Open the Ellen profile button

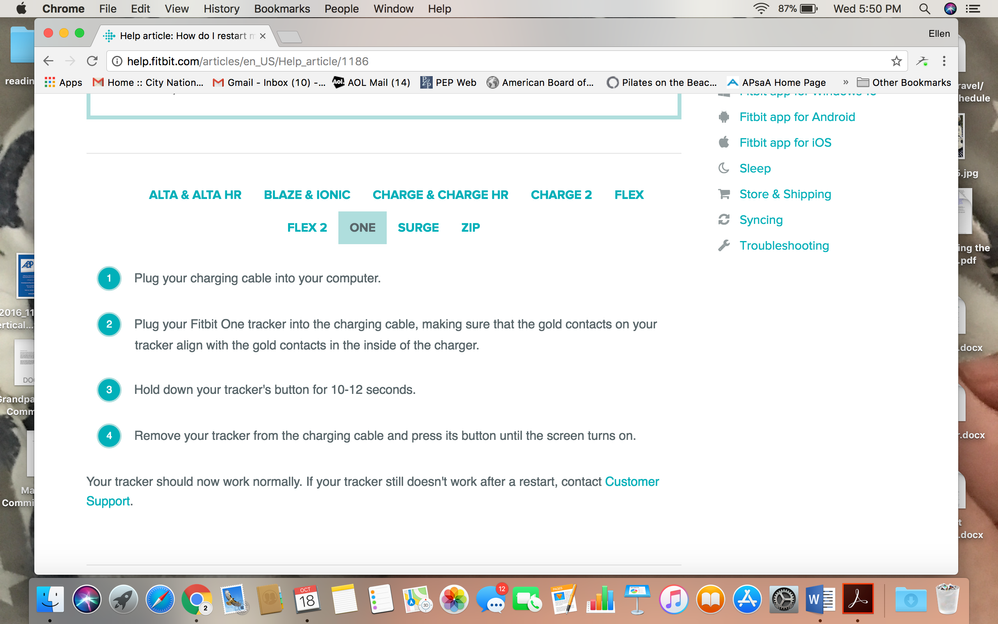click(x=939, y=33)
